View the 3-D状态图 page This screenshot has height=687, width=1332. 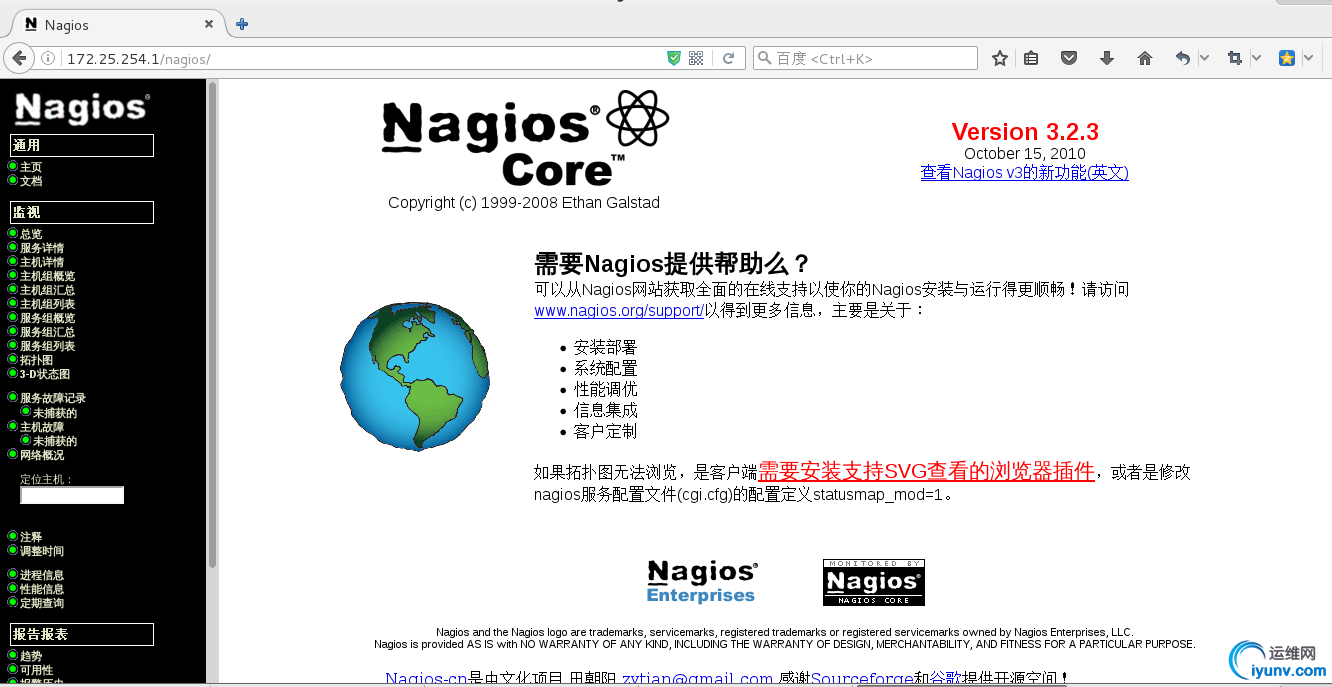point(45,374)
